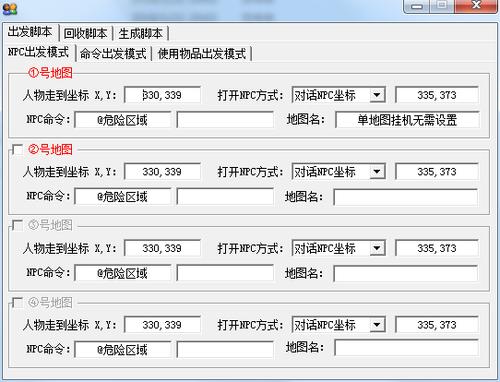Open 打开NPC方式 dropdown in ③号地图

[377, 248]
